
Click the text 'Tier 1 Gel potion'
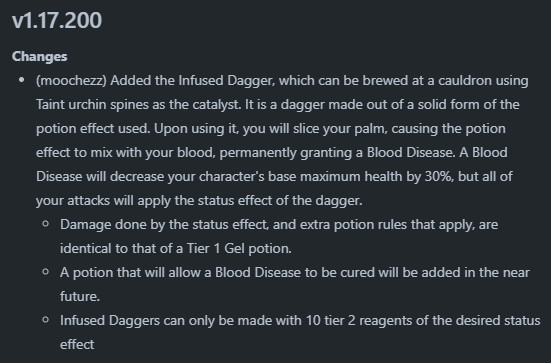(239, 248)
